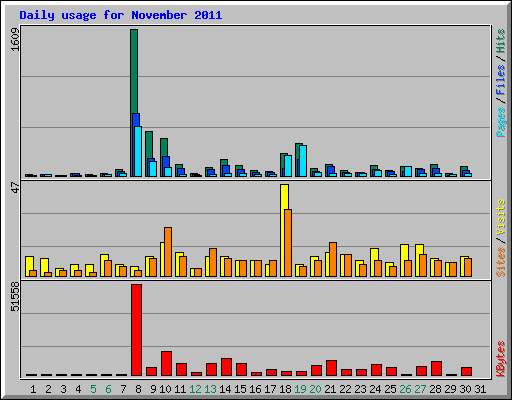512x400 pixels.
Task: Click the red KBytes bar for day 10
Action: coord(166,363)
